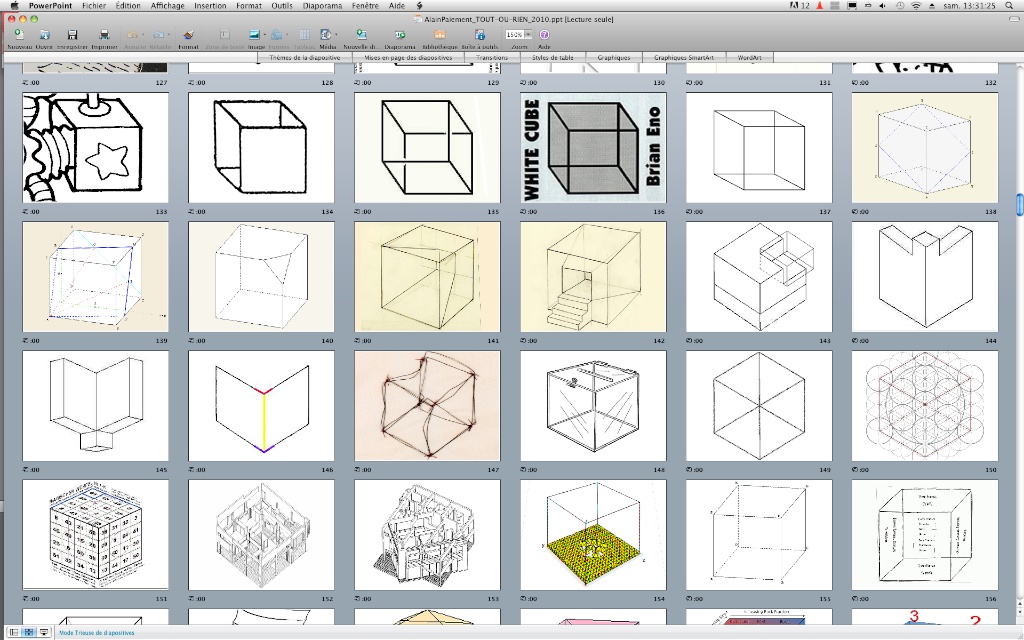Image resolution: width=1024 pixels, height=640 pixels.
Task: Select slide 133 with the star cube
Action: pyautogui.click(x=95, y=148)
